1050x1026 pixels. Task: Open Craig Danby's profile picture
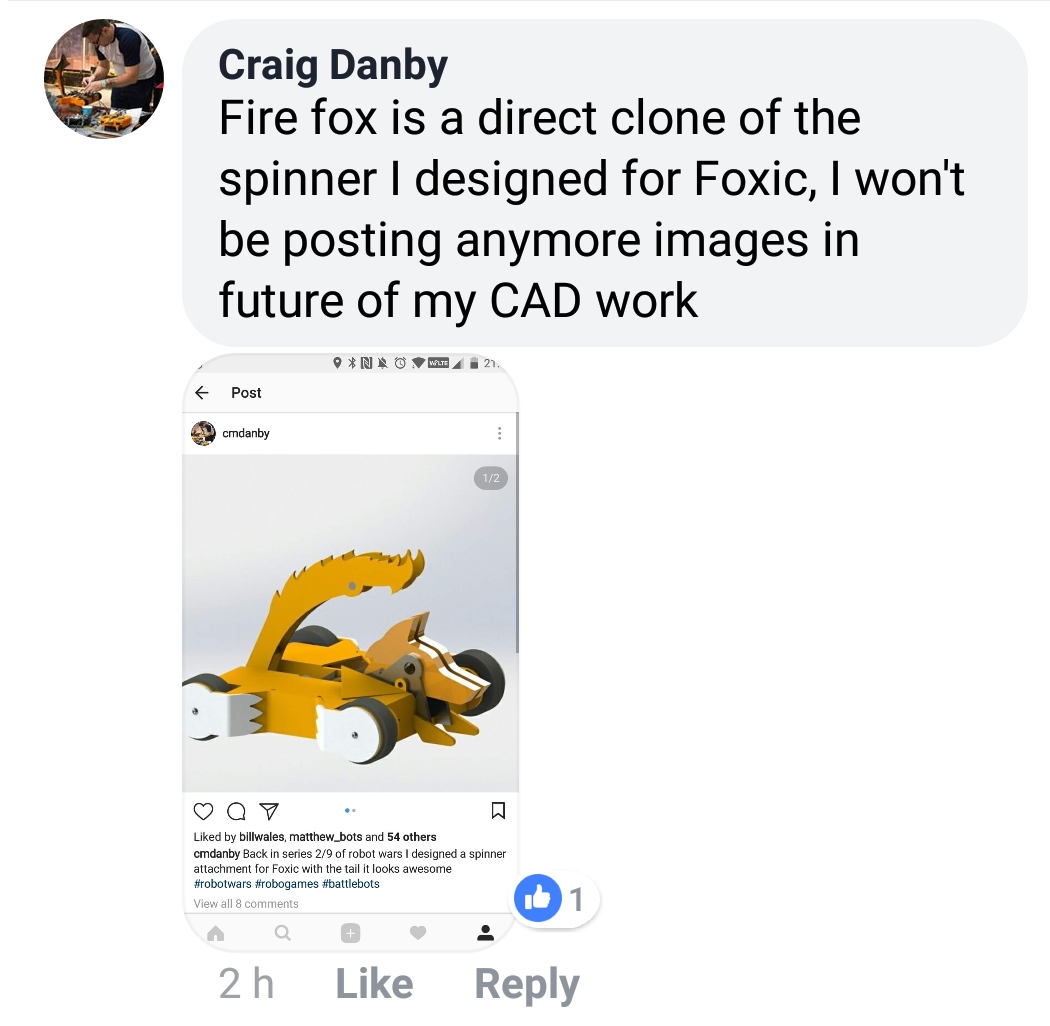point(104,78)
